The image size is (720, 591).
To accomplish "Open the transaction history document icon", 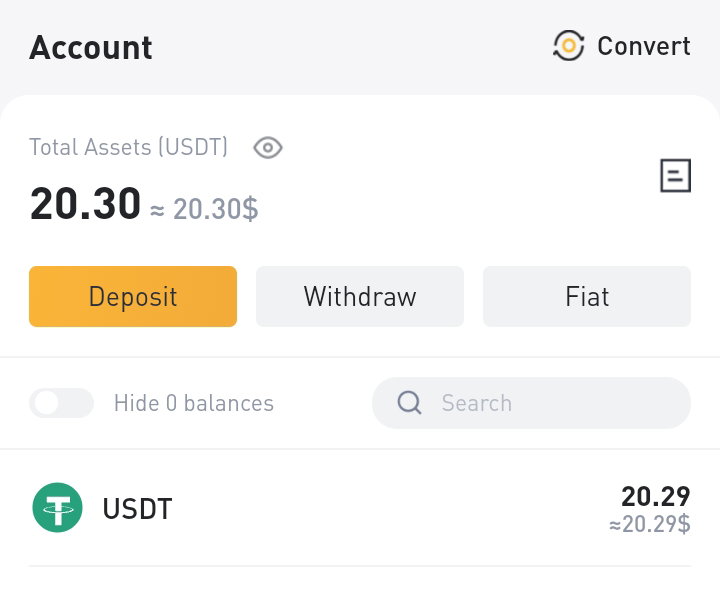I will (x=675, y=175).
